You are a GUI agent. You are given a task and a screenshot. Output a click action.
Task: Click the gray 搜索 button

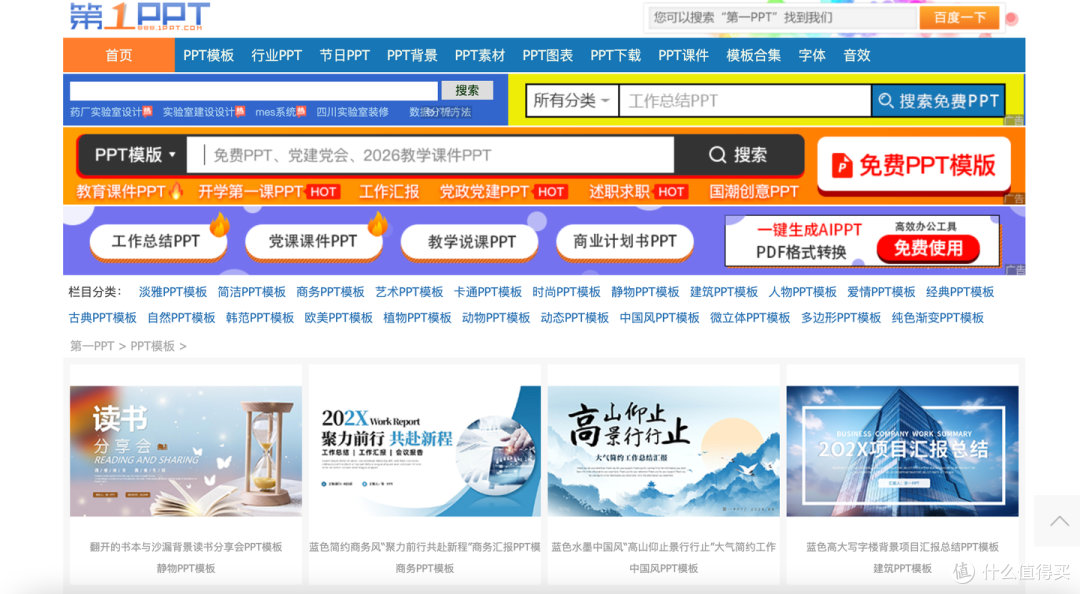tap(467, 90)
